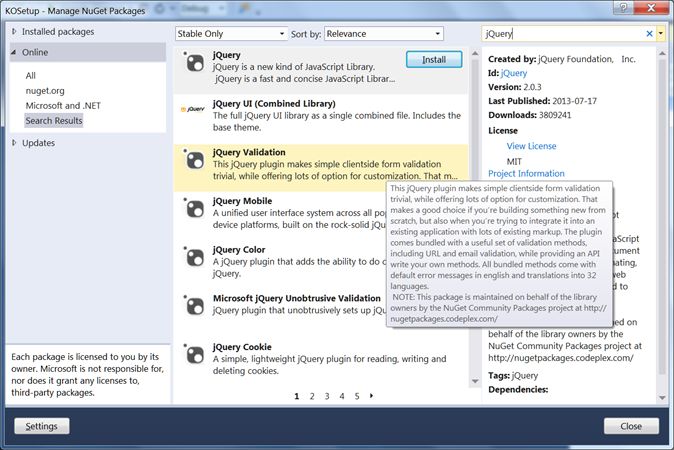Install the jQuery package
The width and height of the screenshot is (674, 450).
[434, 60]
